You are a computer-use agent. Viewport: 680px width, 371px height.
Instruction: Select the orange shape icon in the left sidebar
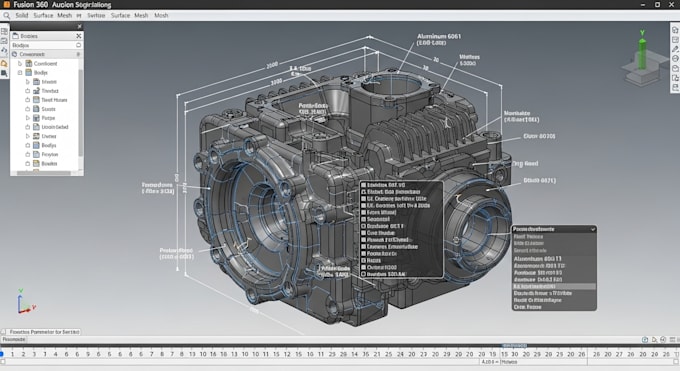[x=4, y=63]
